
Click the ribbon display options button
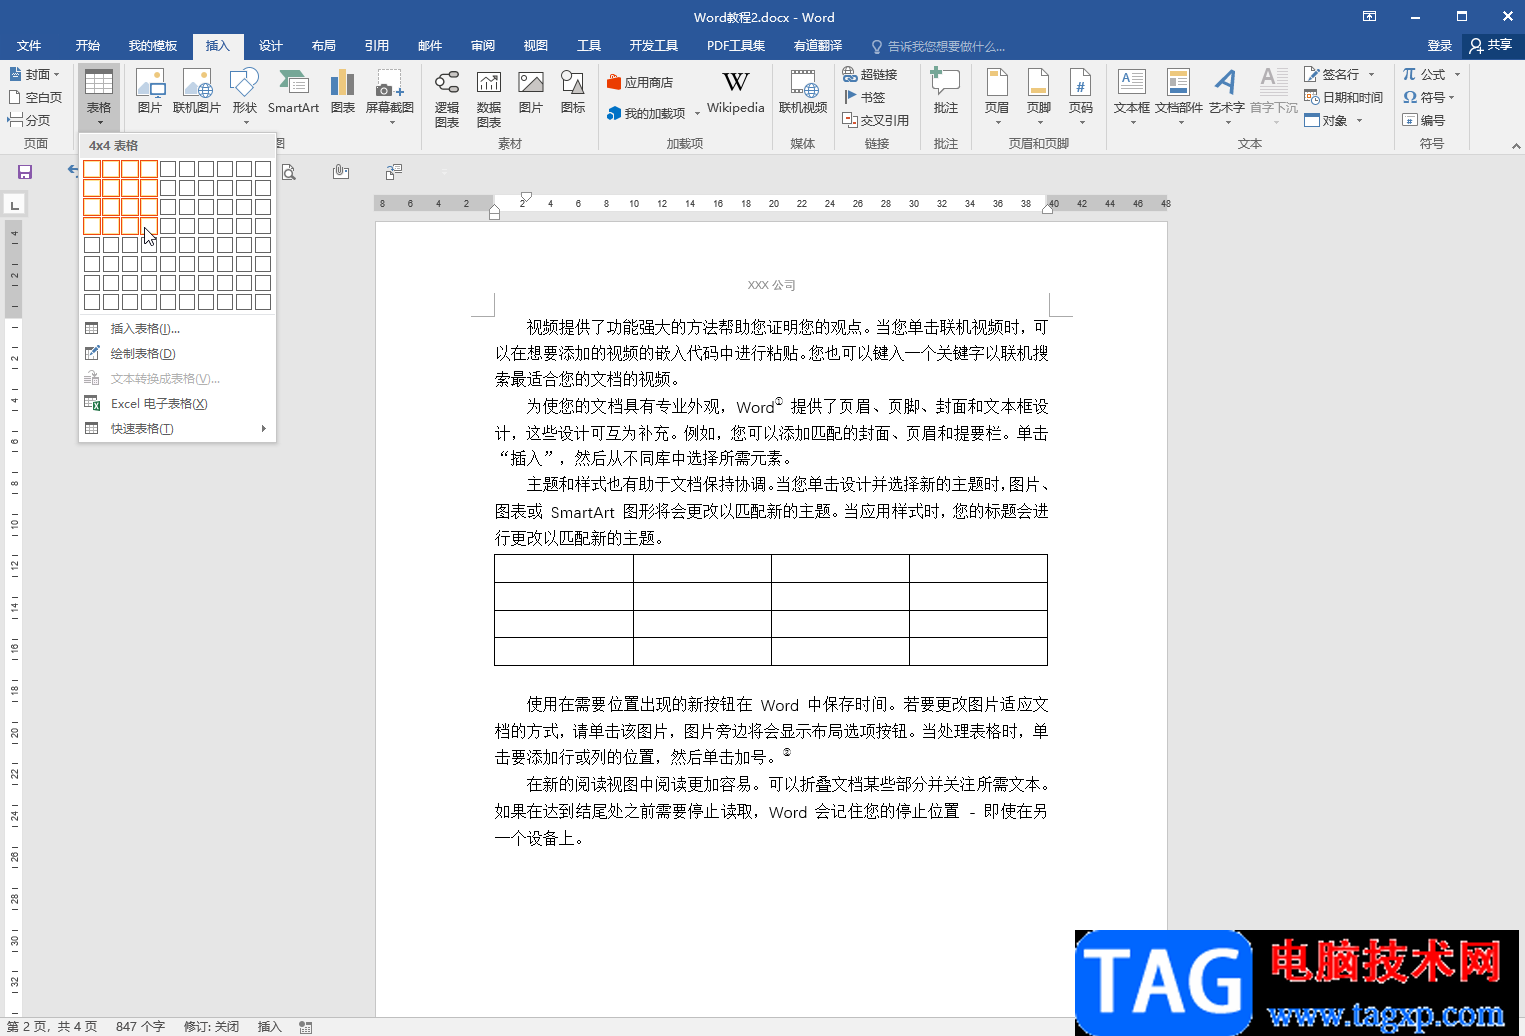(1370, 17)
